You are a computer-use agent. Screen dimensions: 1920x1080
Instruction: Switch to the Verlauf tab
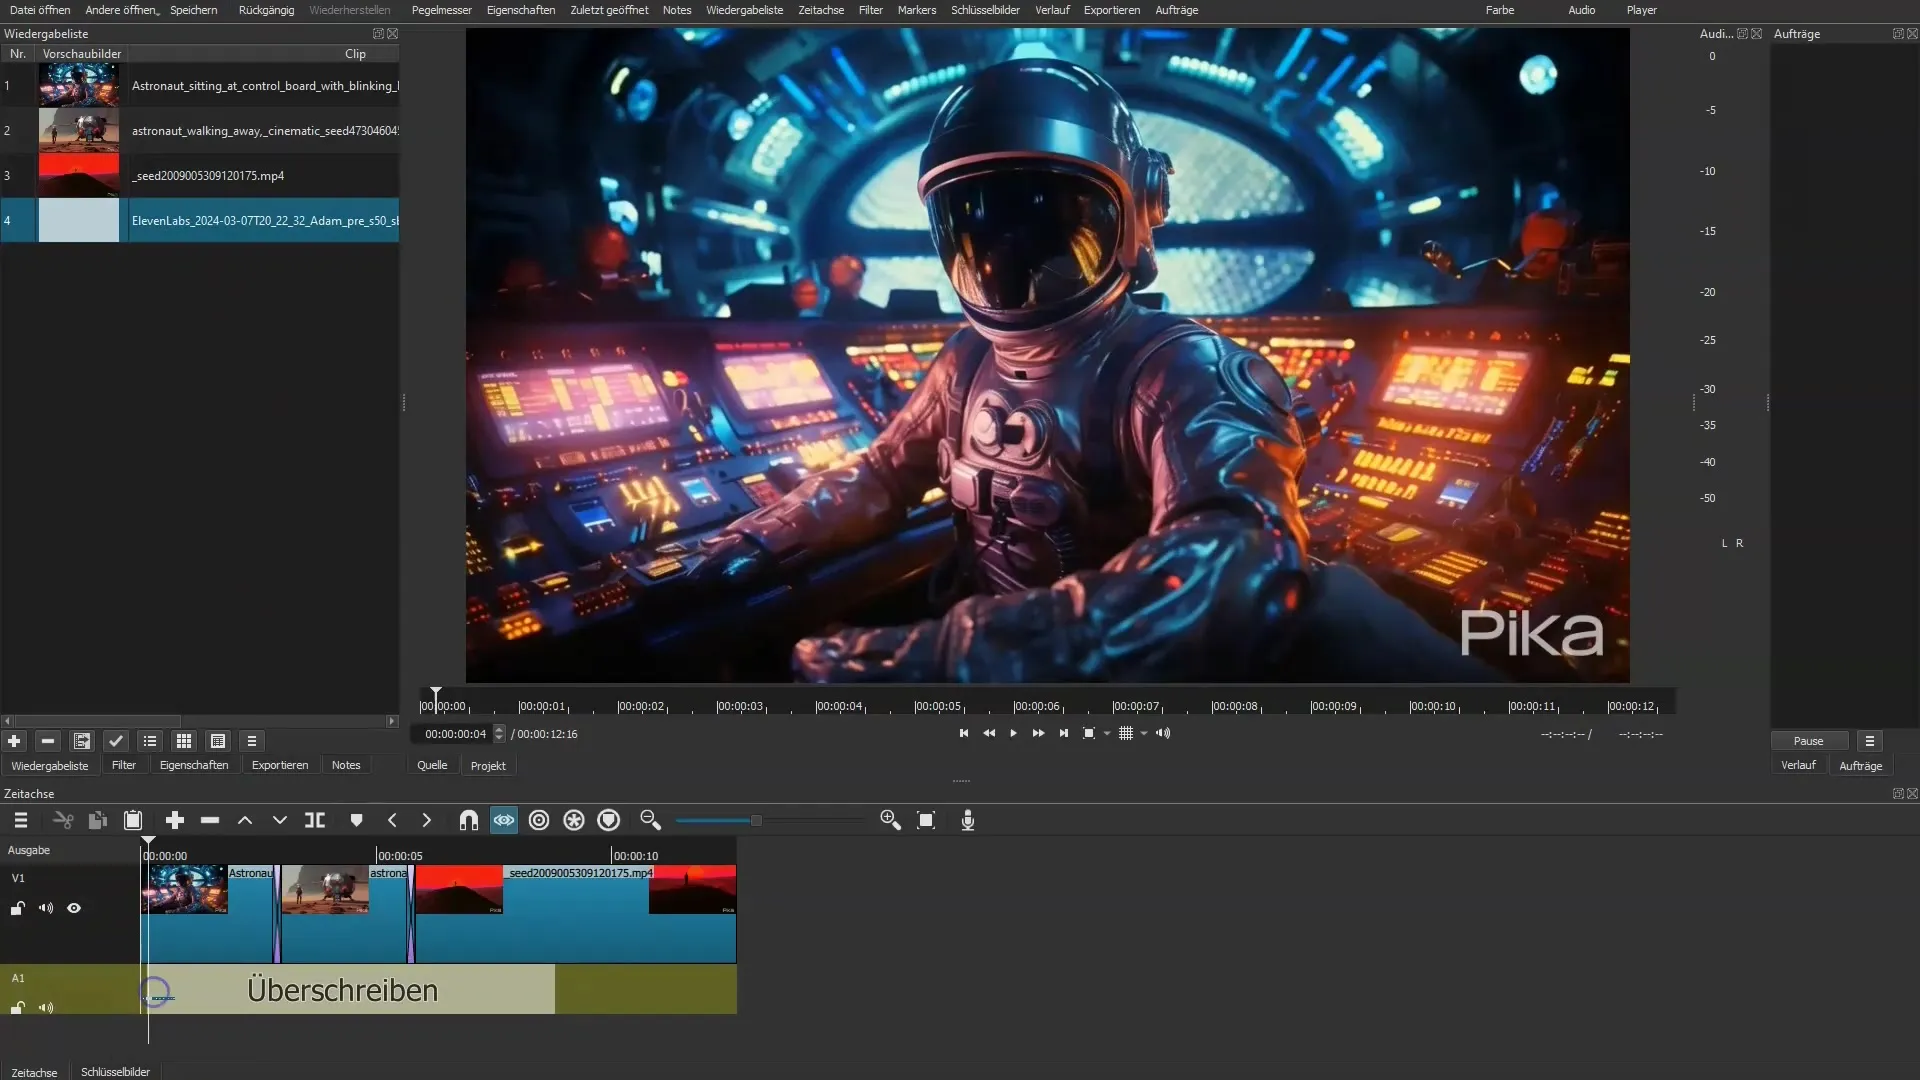[x=1798, y=765]
